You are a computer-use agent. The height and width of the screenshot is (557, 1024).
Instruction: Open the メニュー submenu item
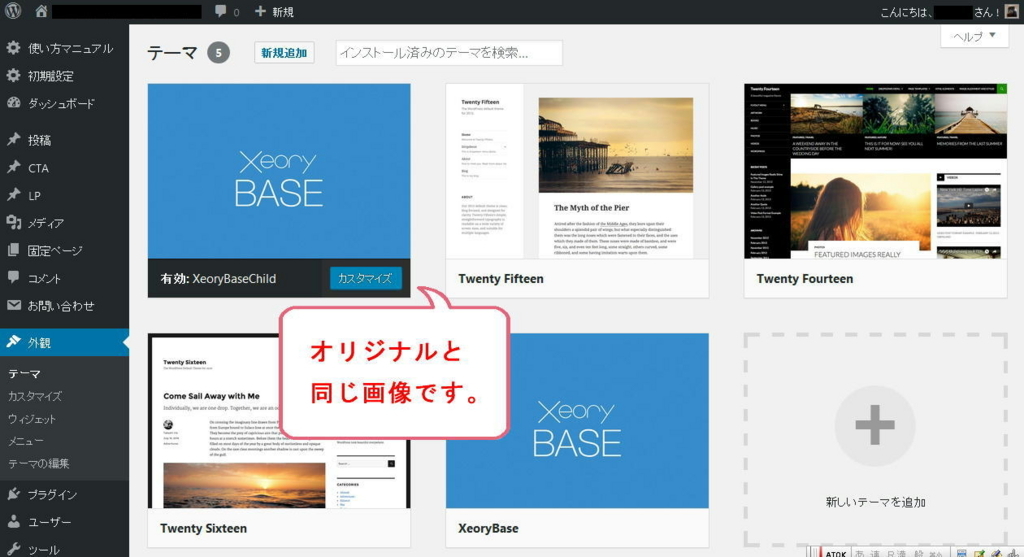point(25,441)
